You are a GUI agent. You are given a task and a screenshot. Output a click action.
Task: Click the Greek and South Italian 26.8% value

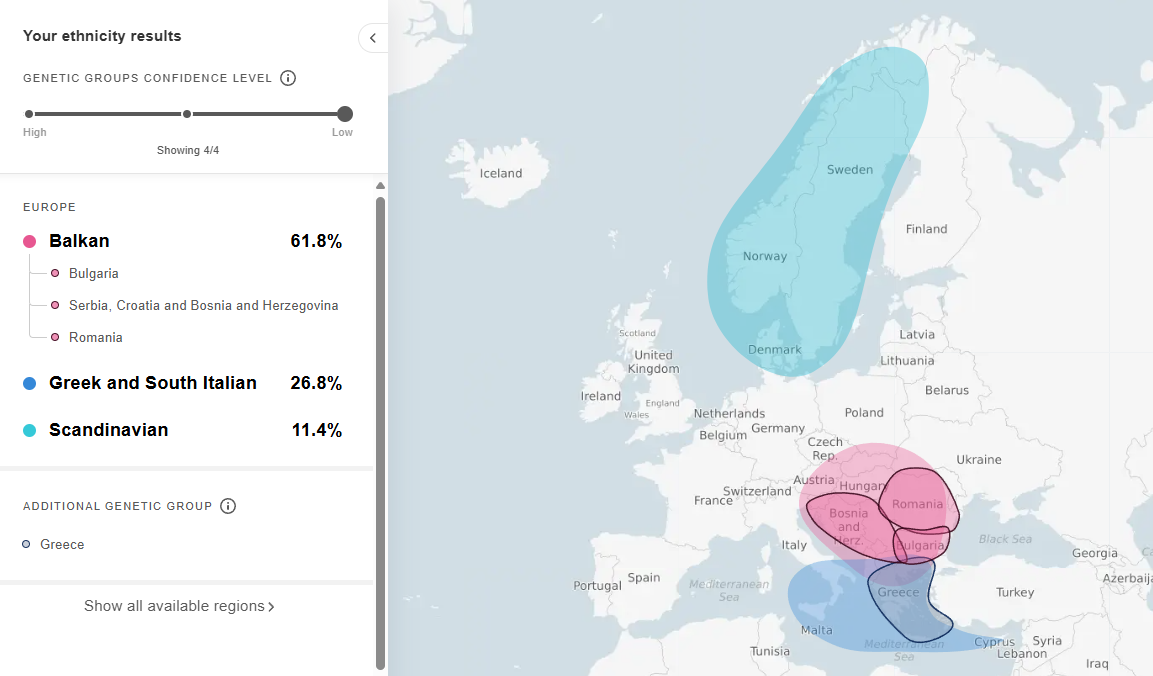click(x=316, y=383)
